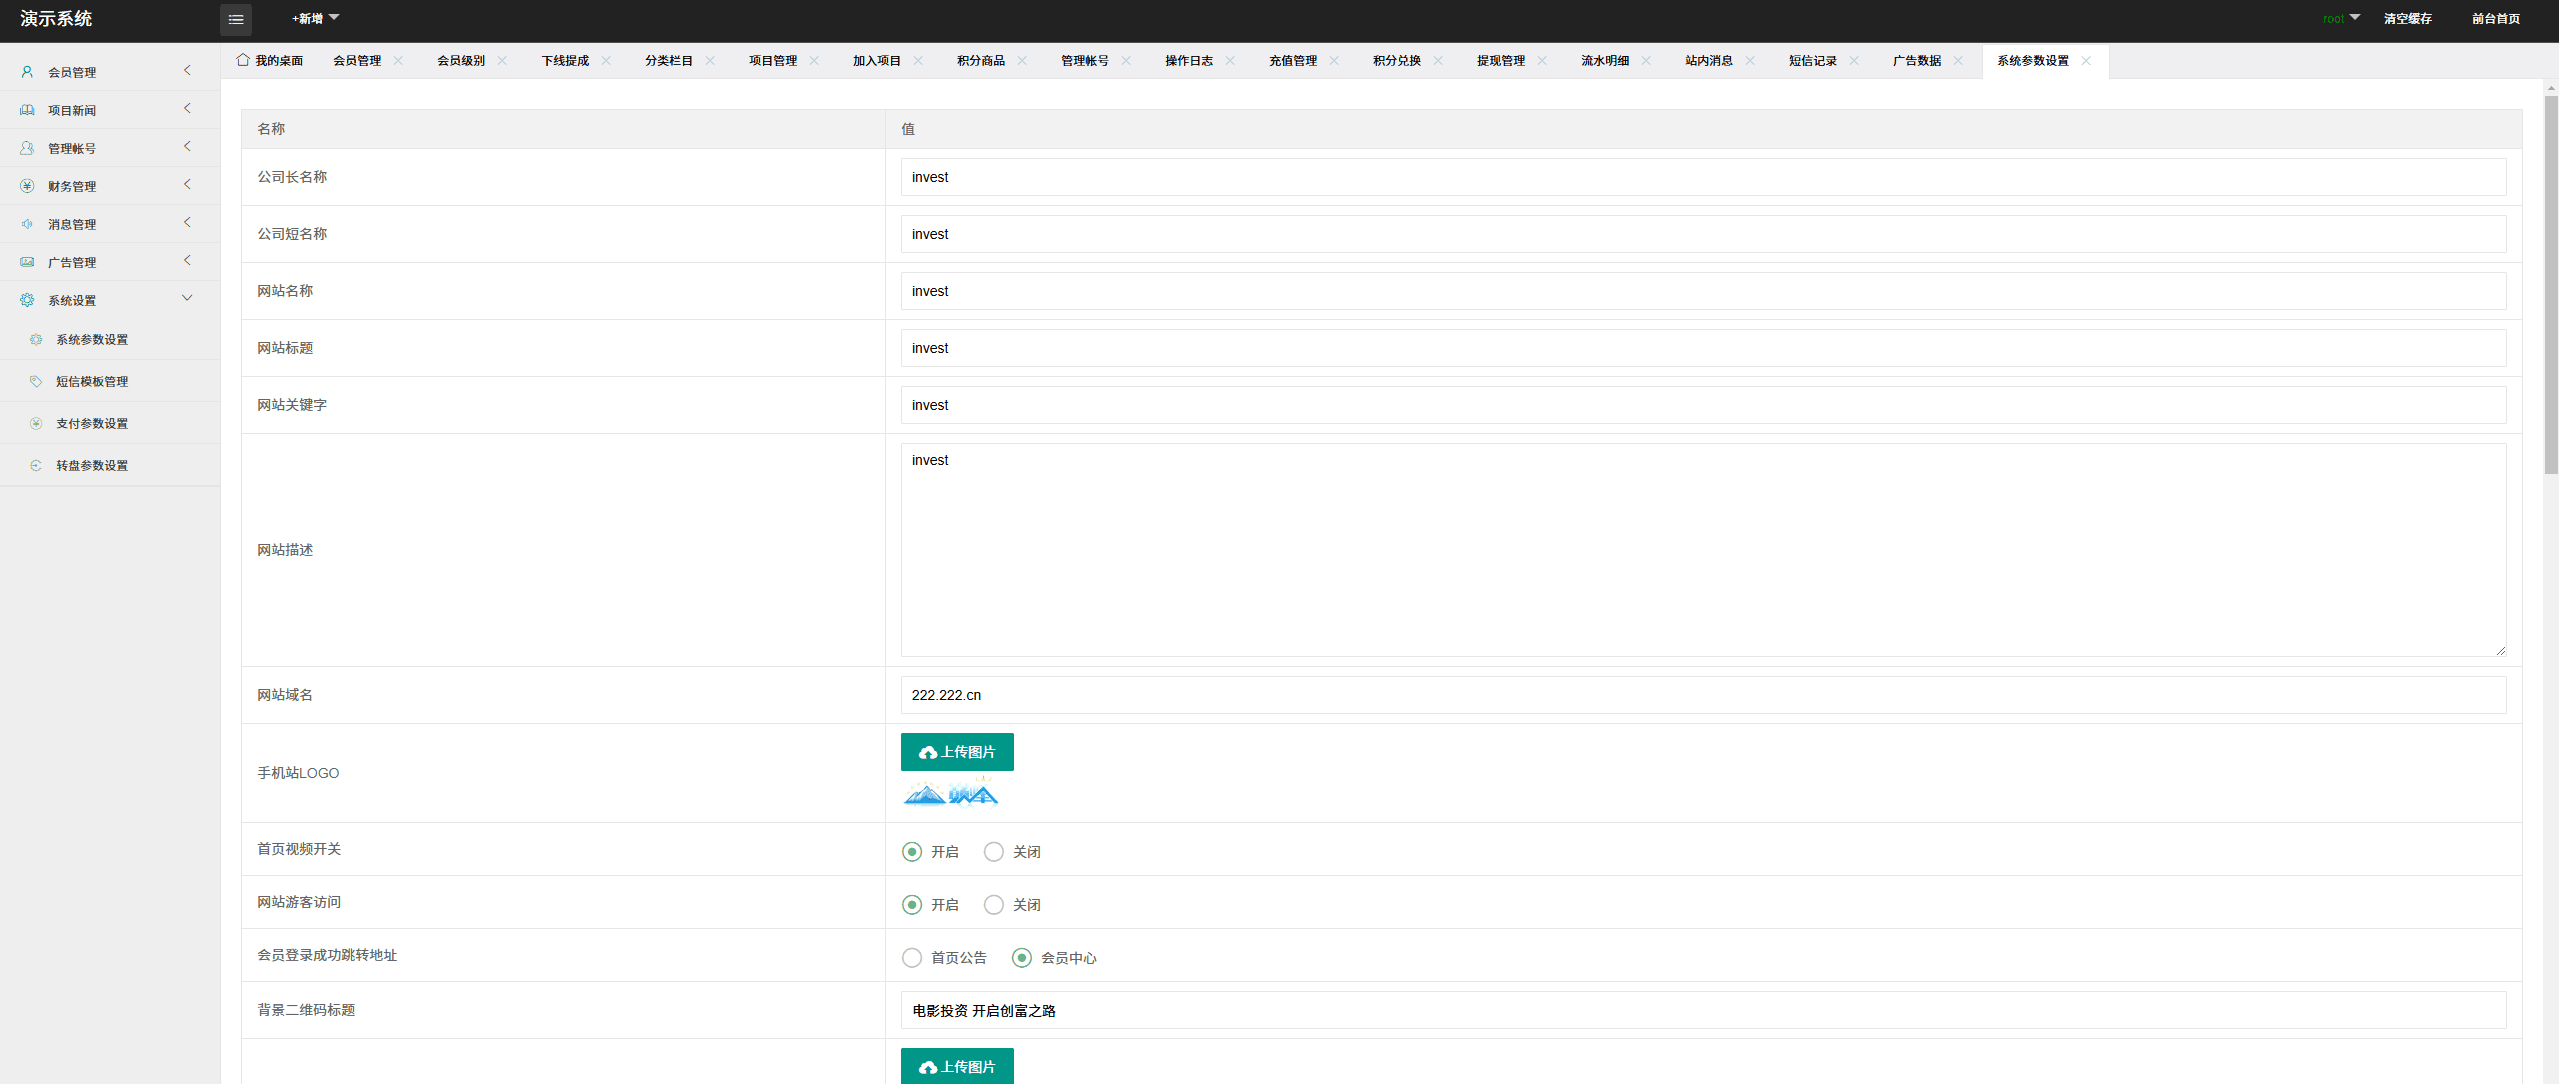Click the 广告管理 sidebar picture icon
Screen dimensions: 2559x1084
[27, 262]
